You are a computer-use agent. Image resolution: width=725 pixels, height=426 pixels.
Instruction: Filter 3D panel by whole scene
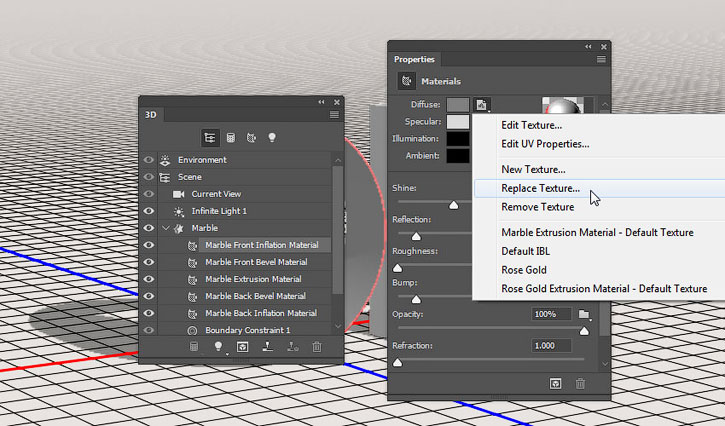pos(209,138)
